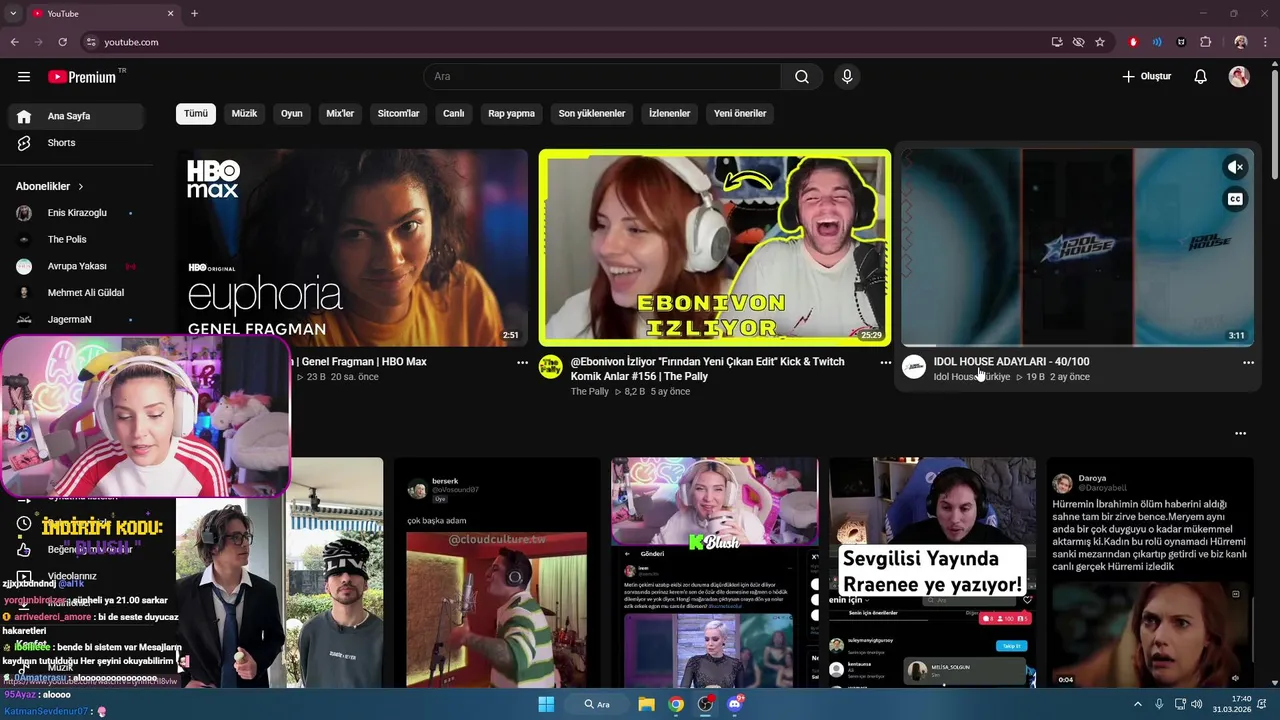The image size is (1280, 720).
Task: Select the Oyun filter chip
Action: [x=292, y=113]
